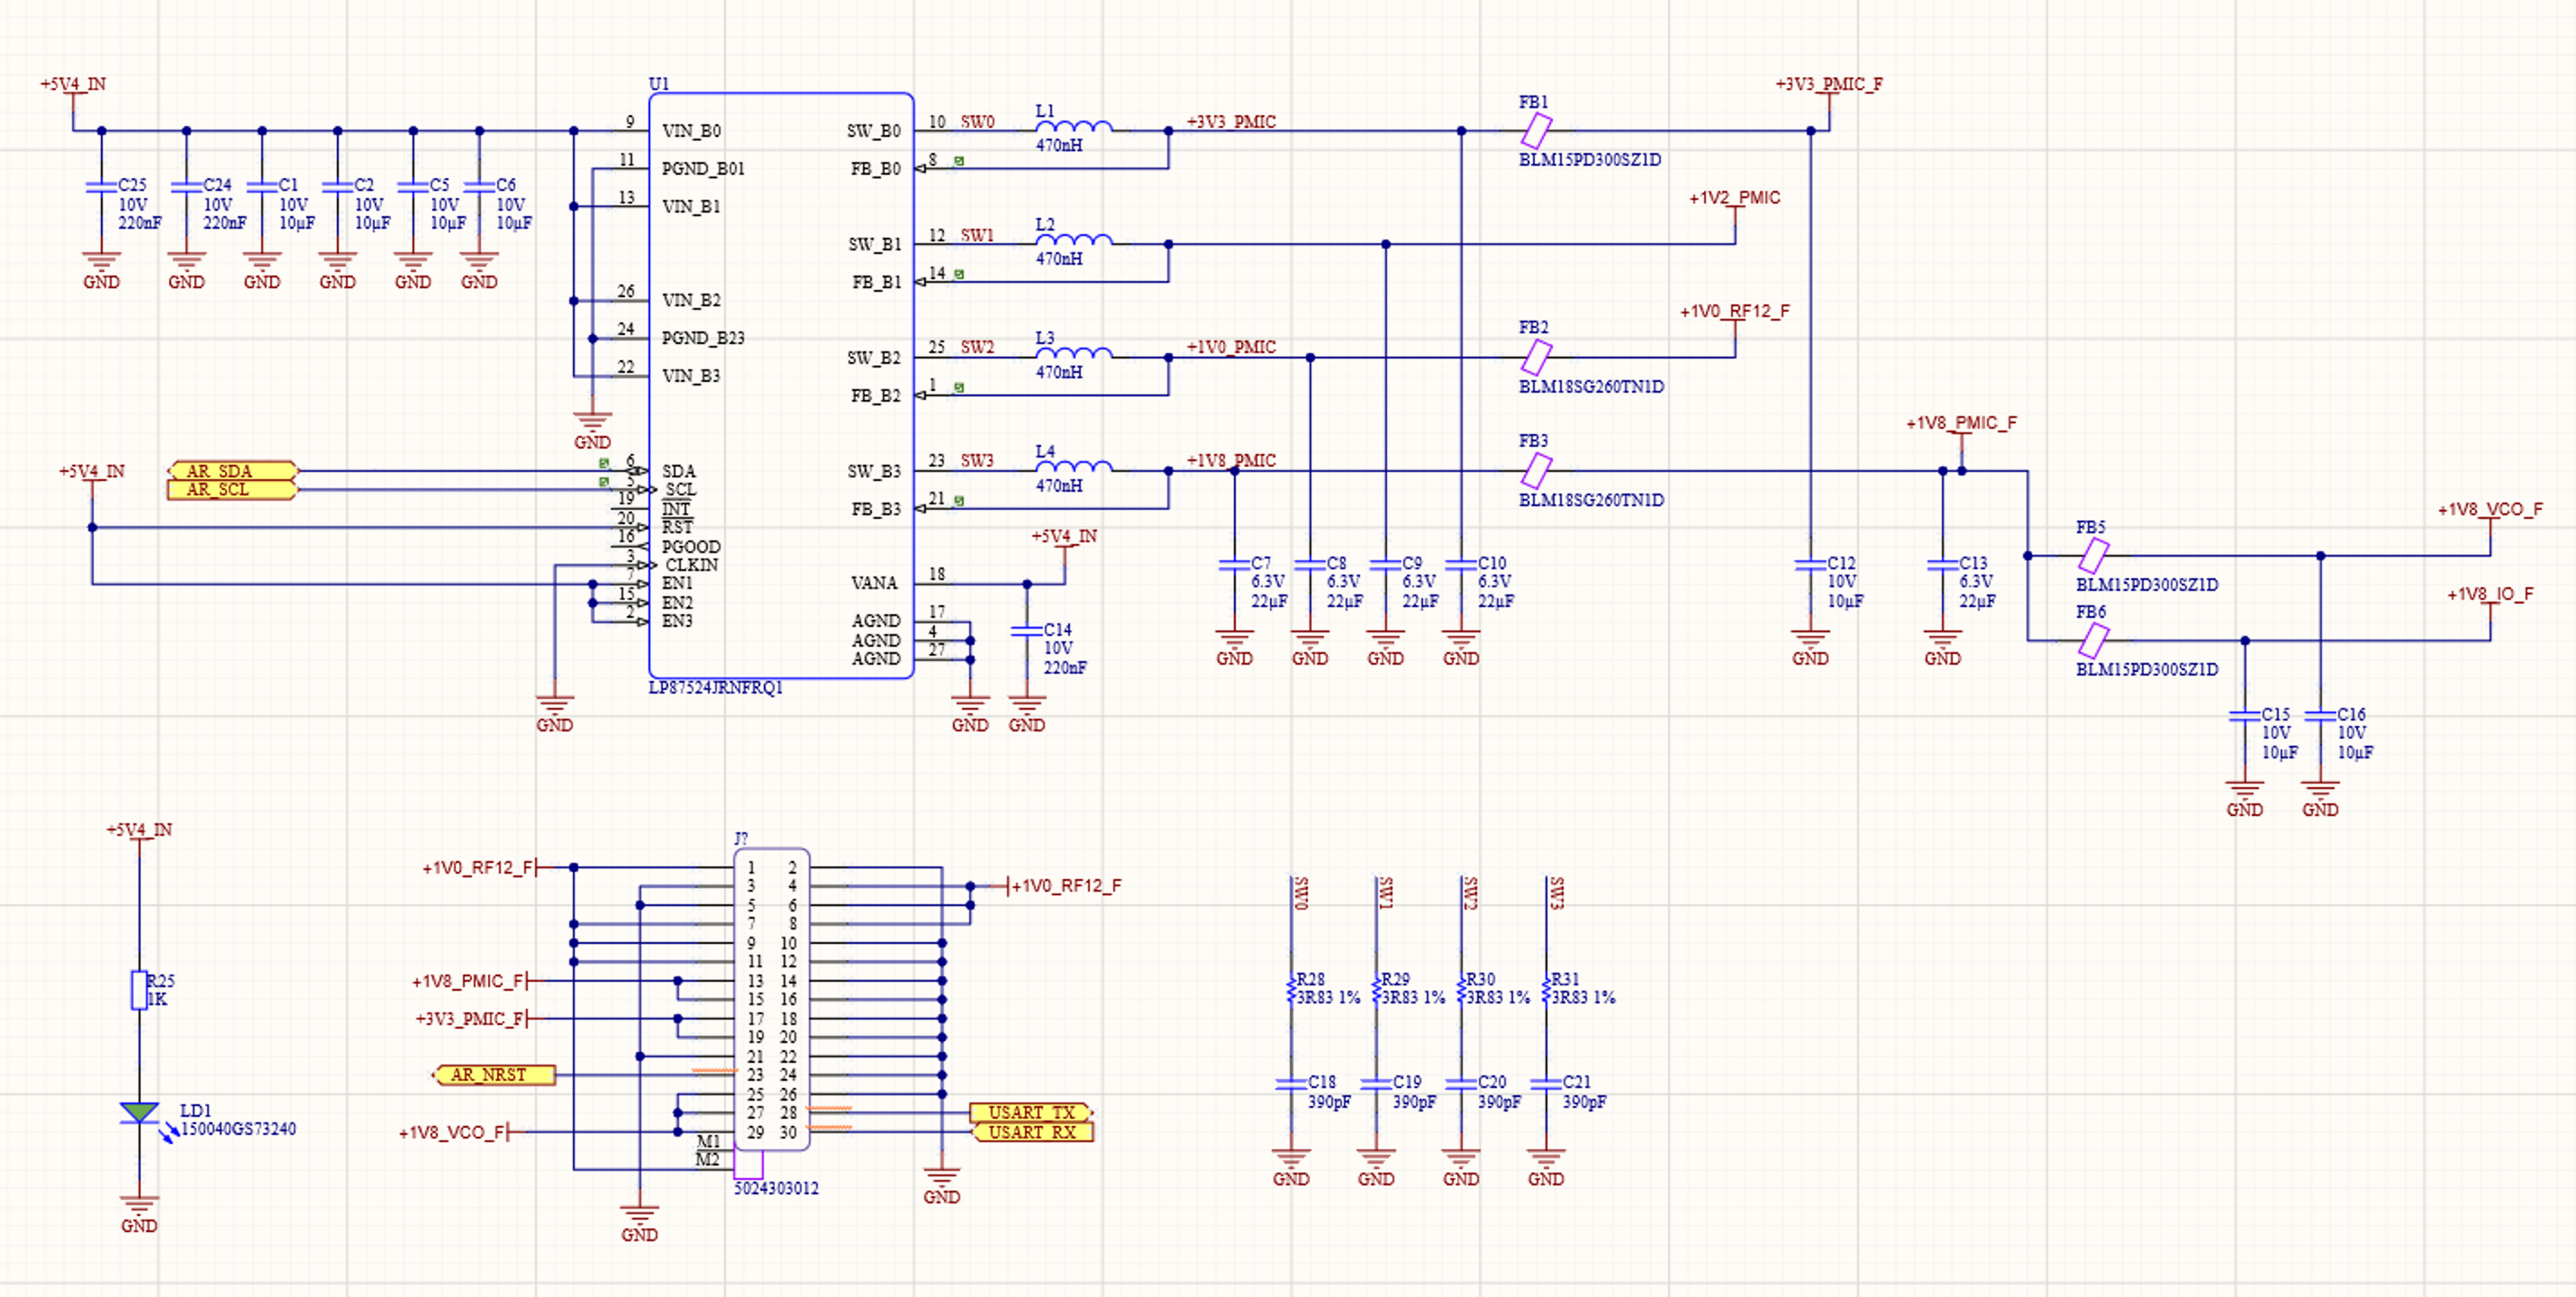Select ferrite bead FB3 symbol
2576x1297 pixels.
(x=1536, y=471)
